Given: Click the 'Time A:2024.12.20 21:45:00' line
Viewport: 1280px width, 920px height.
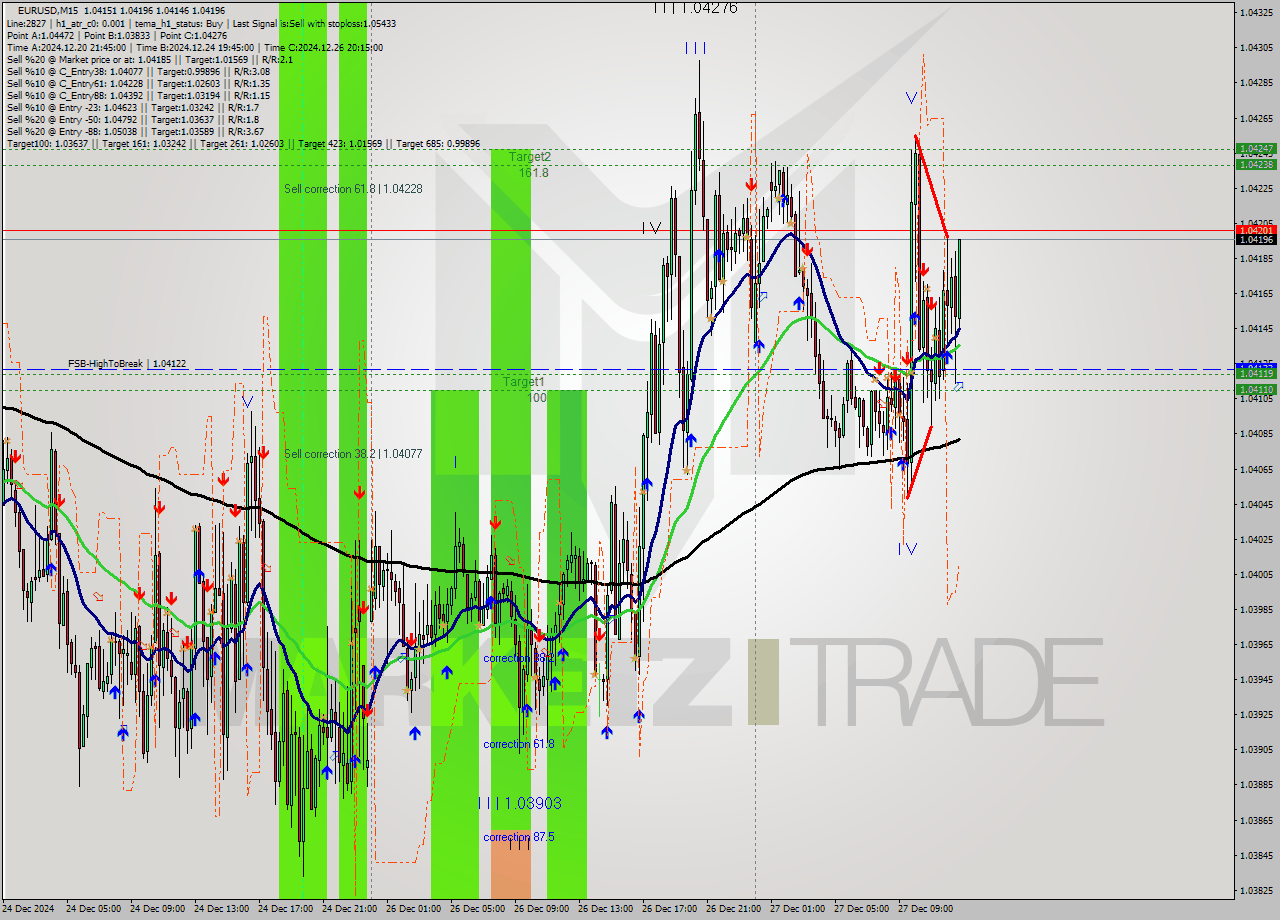Looking at the screenshot, I should (194, 47).
